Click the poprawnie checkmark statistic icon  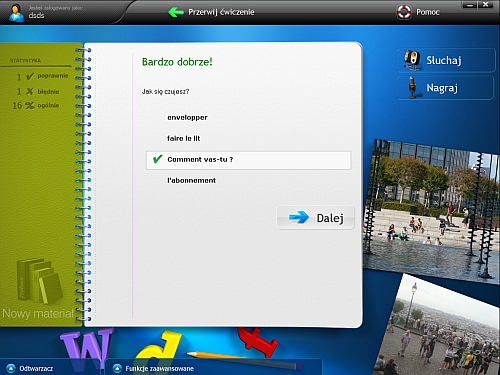(x=30, y=76)
